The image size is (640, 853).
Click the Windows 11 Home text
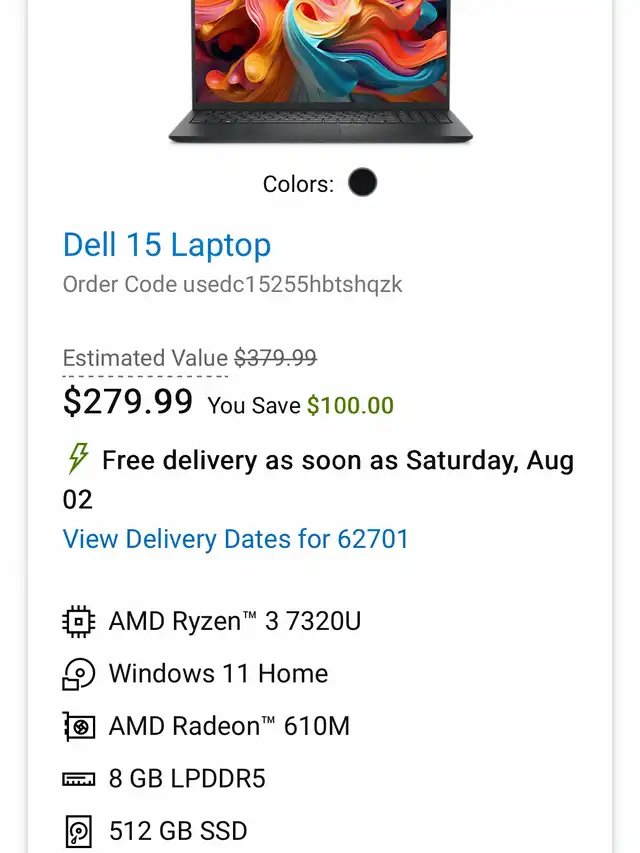point(218,674)
